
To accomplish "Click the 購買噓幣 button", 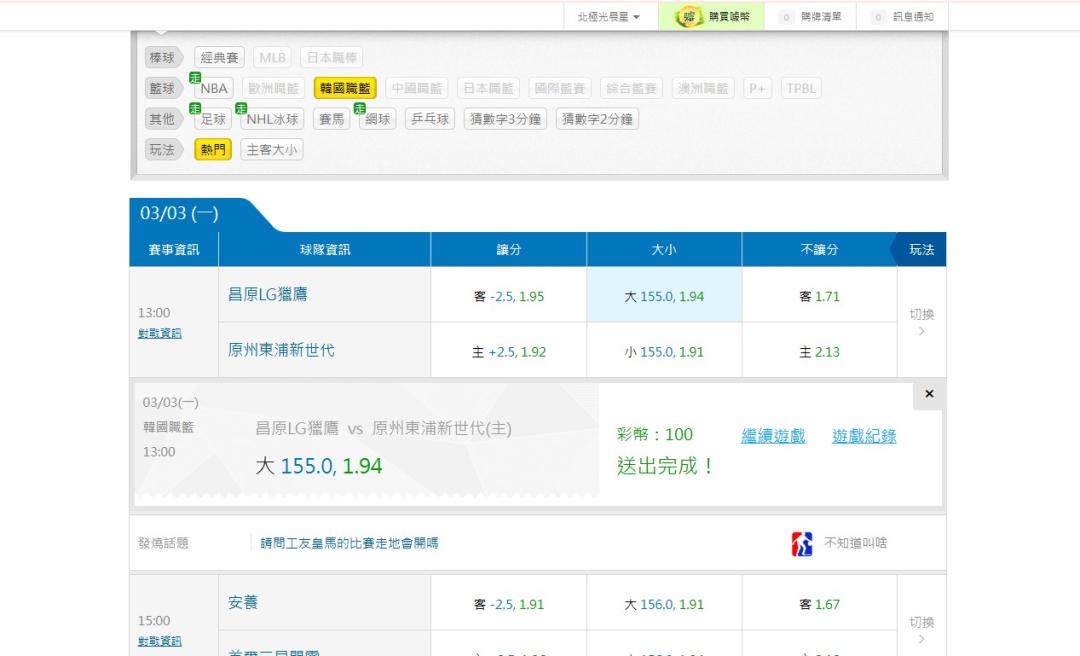I will coord(712,17).
